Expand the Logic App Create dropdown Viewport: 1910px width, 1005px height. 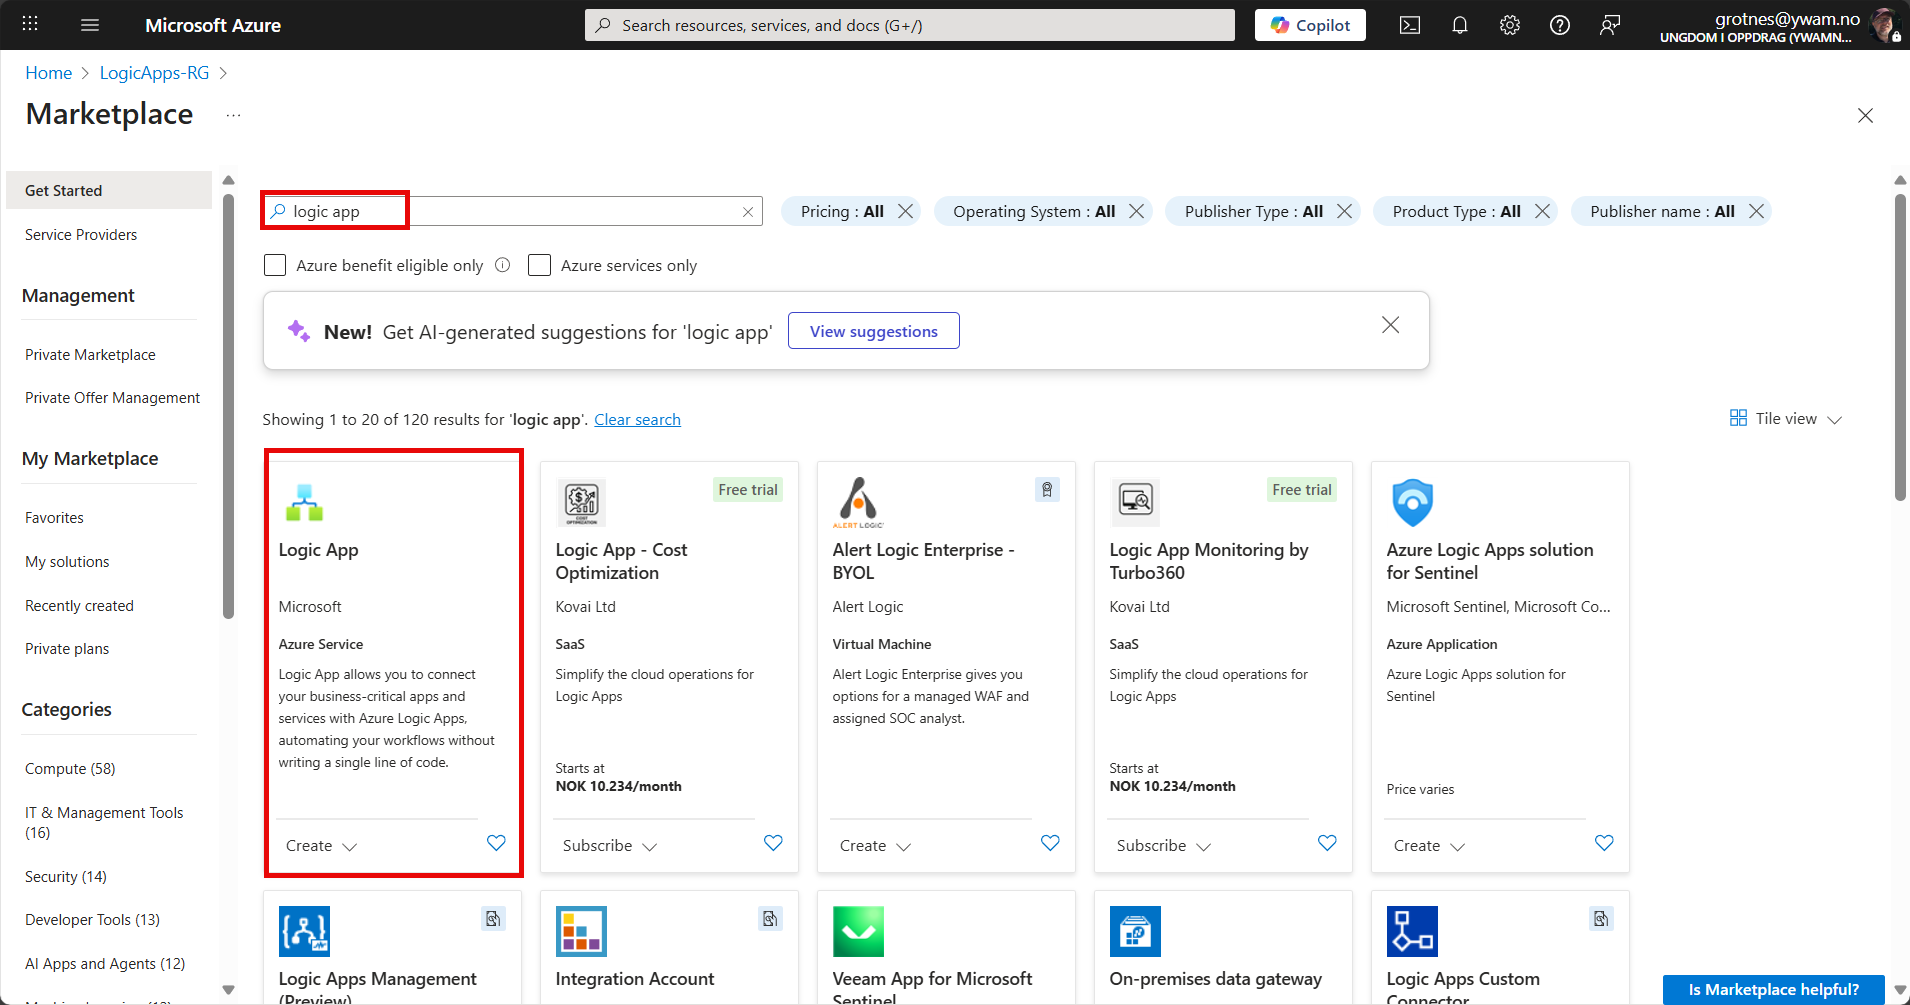[321, 846]
